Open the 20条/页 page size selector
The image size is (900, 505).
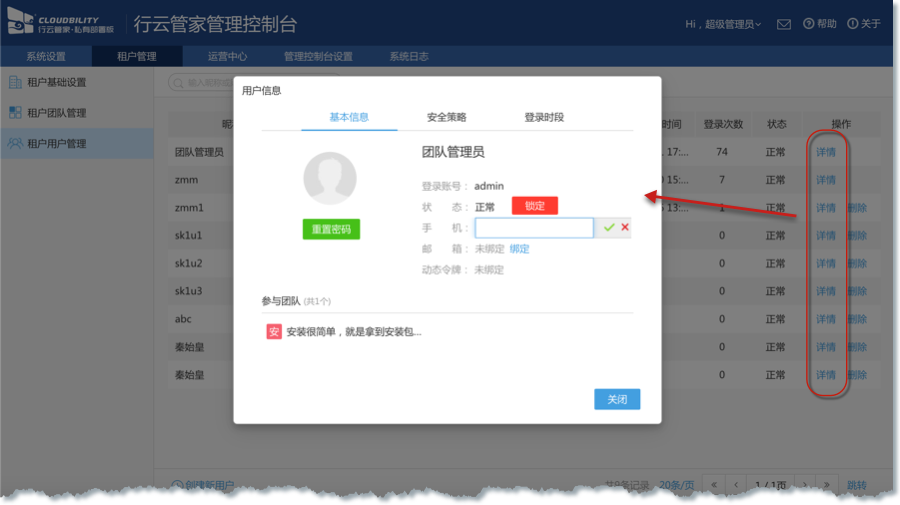click(679, 485)
